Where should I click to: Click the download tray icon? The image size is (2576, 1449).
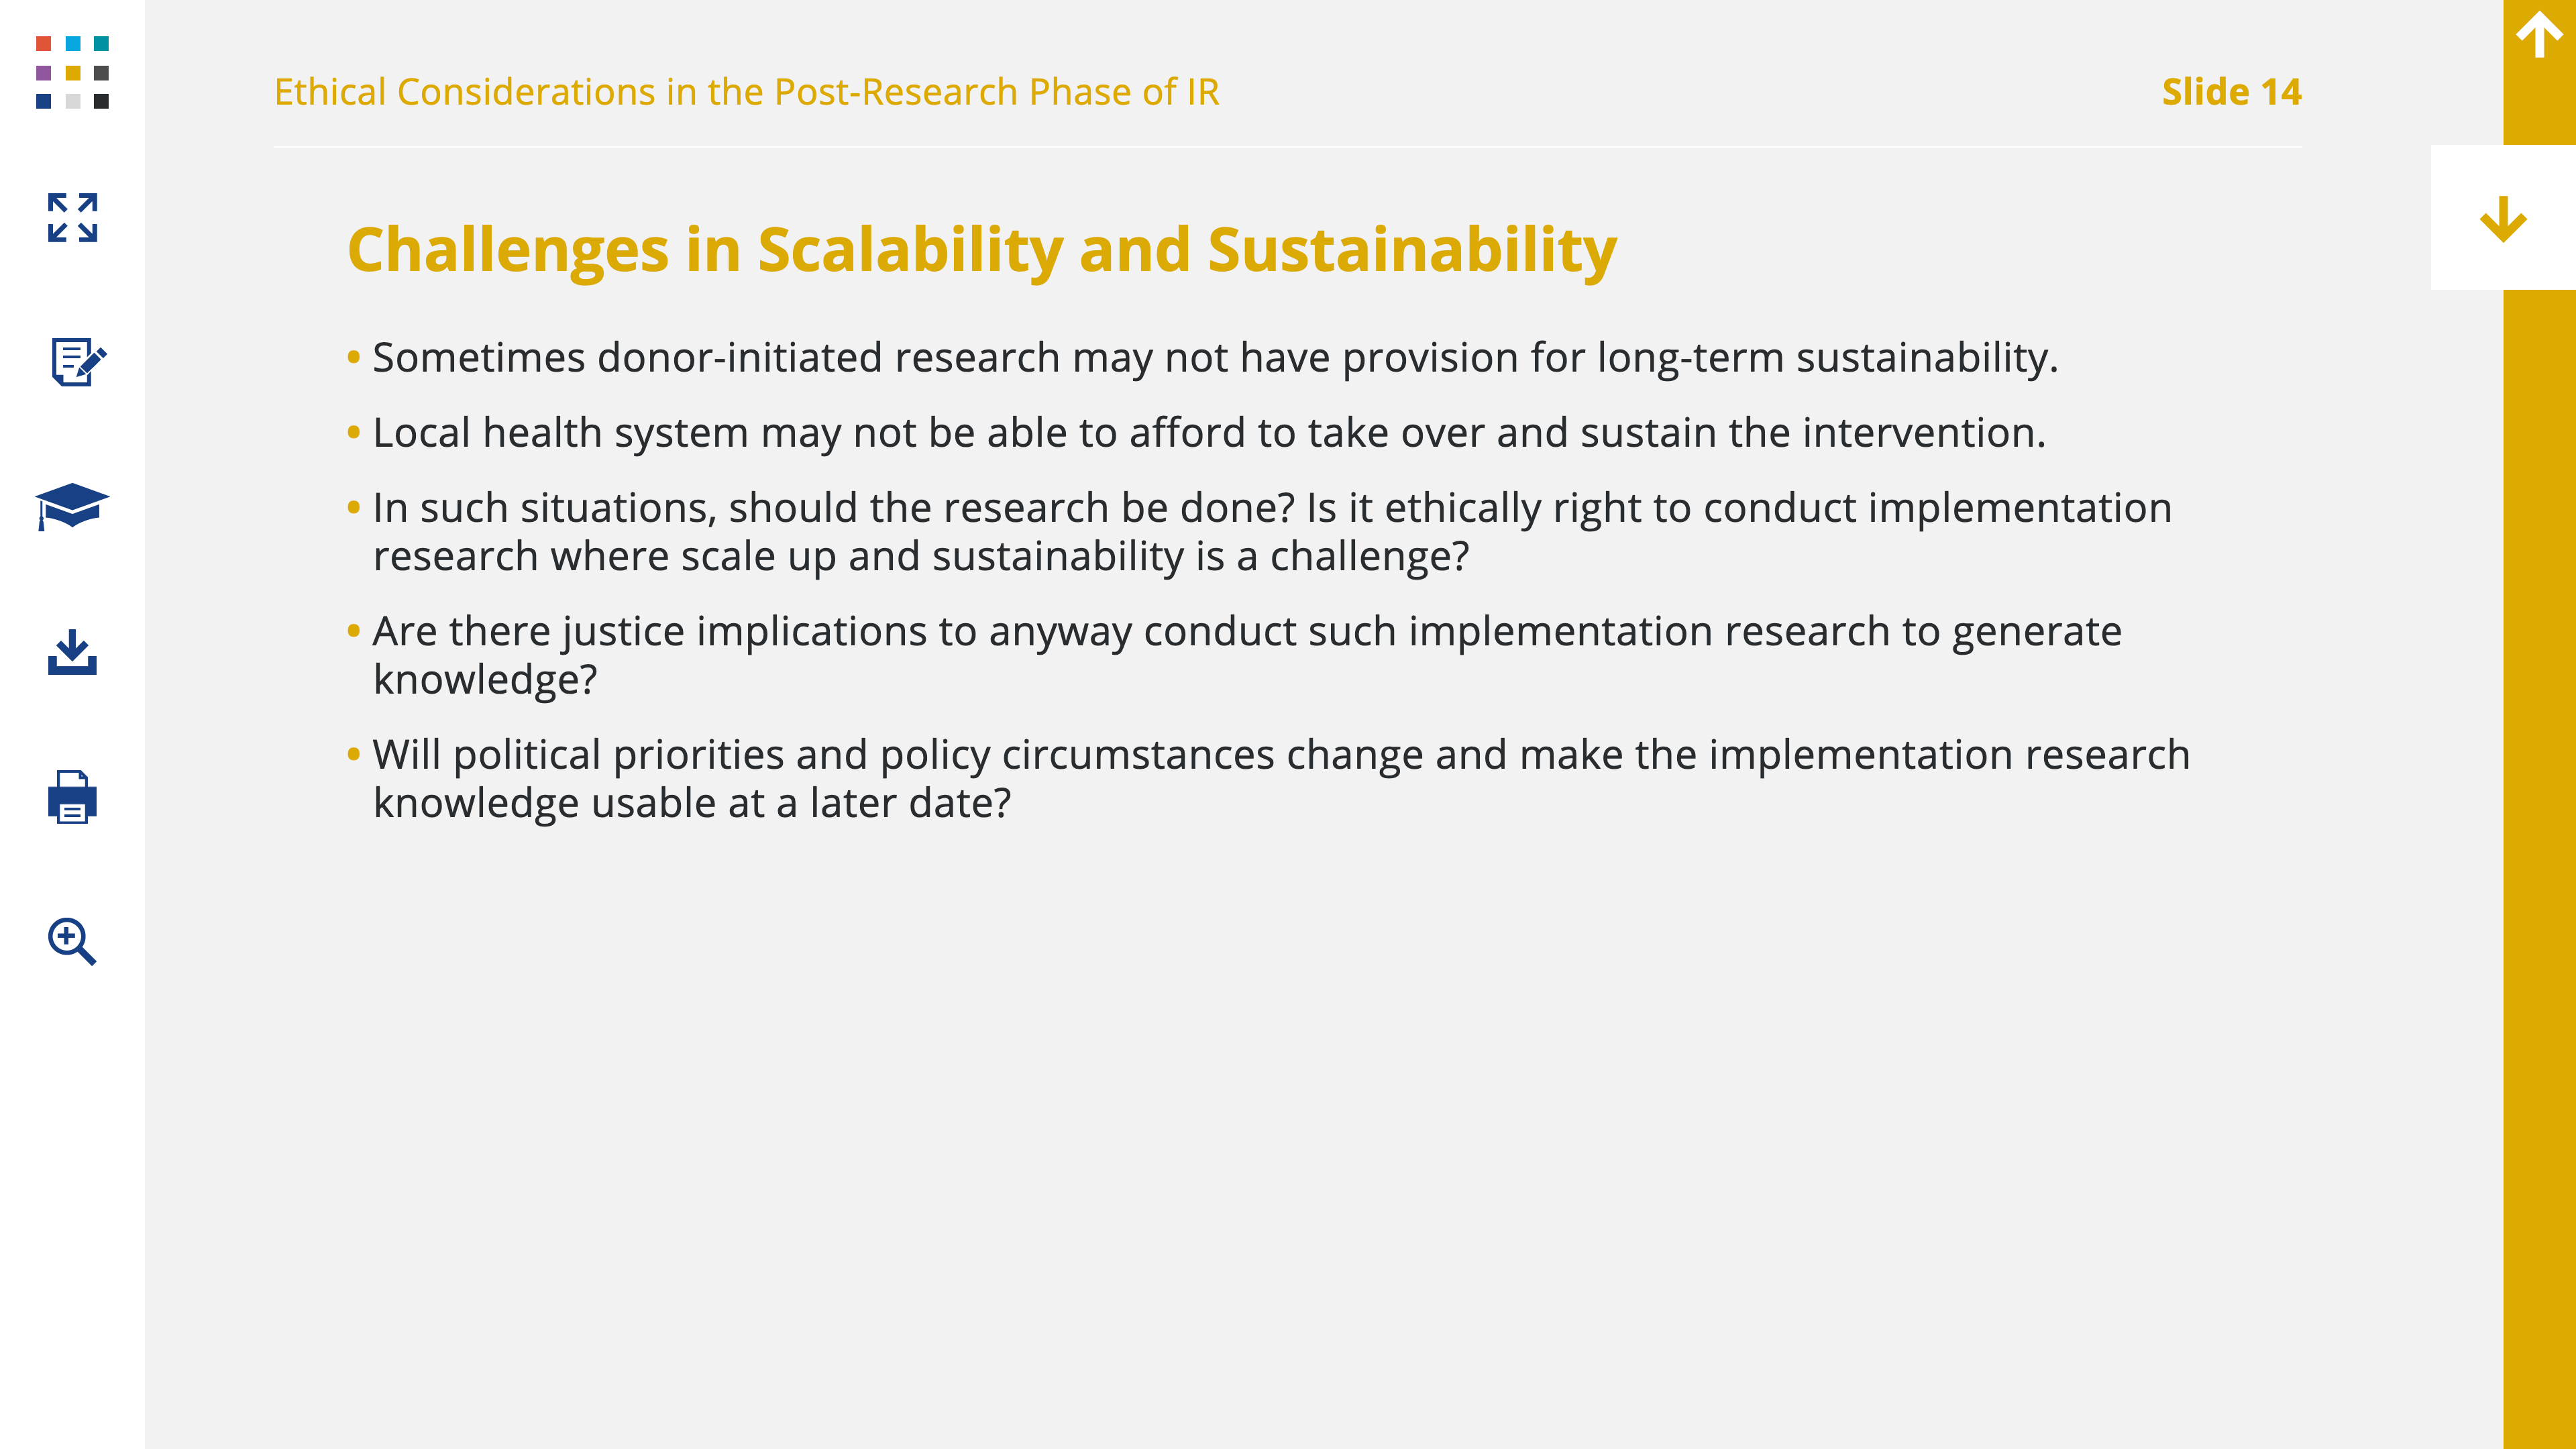(72, 652)
